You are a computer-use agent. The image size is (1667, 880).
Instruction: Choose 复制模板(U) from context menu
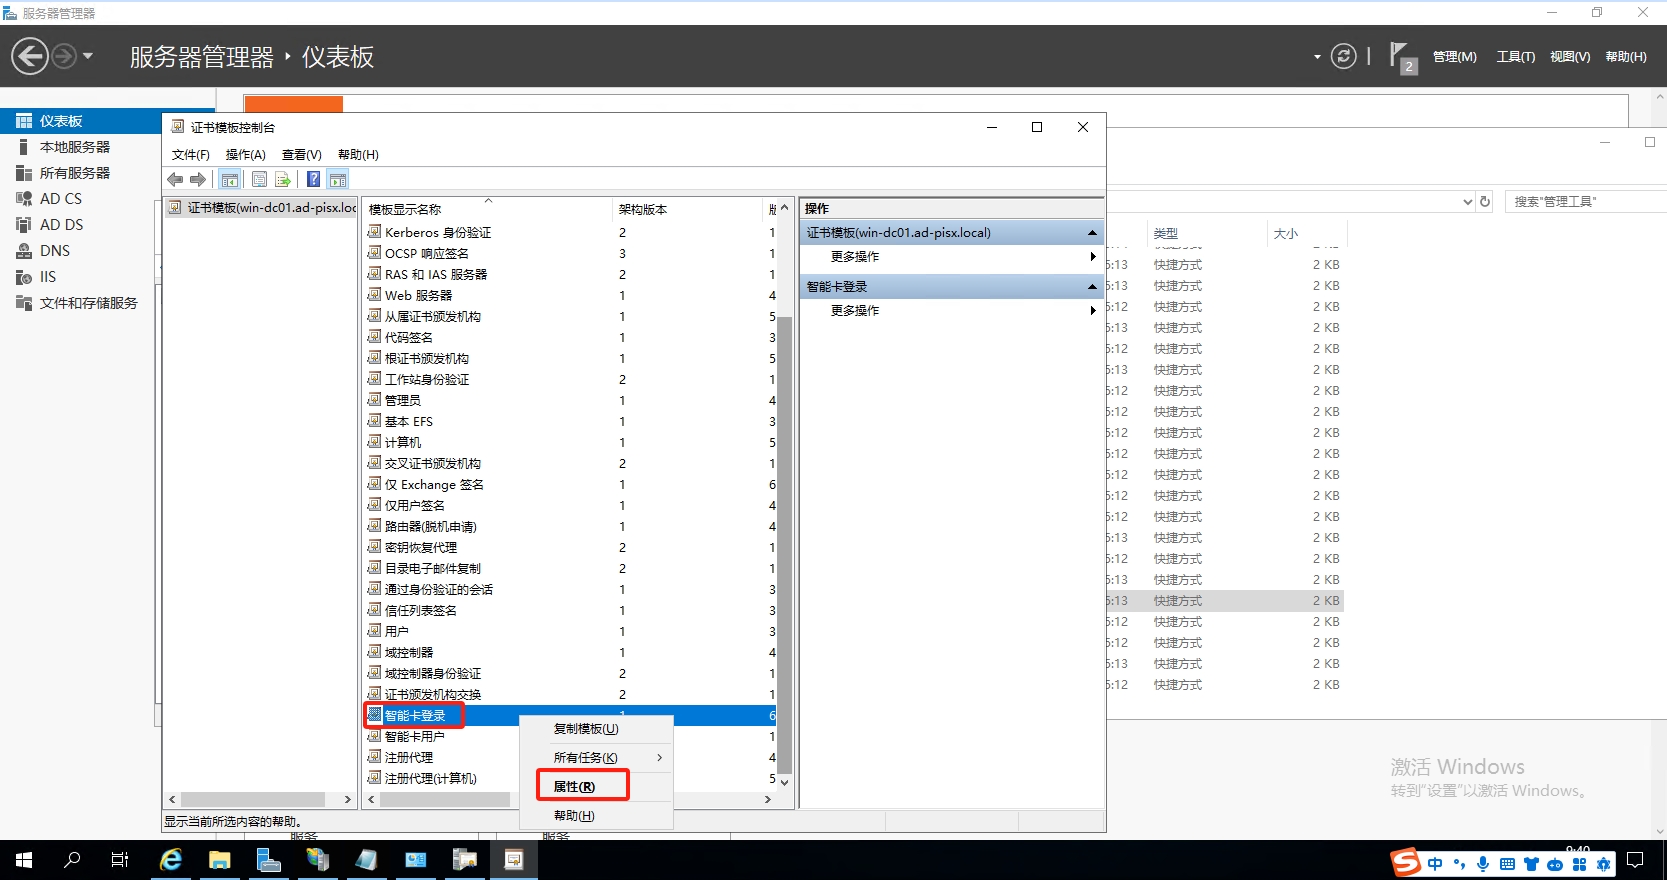click(x=586, y=729)
